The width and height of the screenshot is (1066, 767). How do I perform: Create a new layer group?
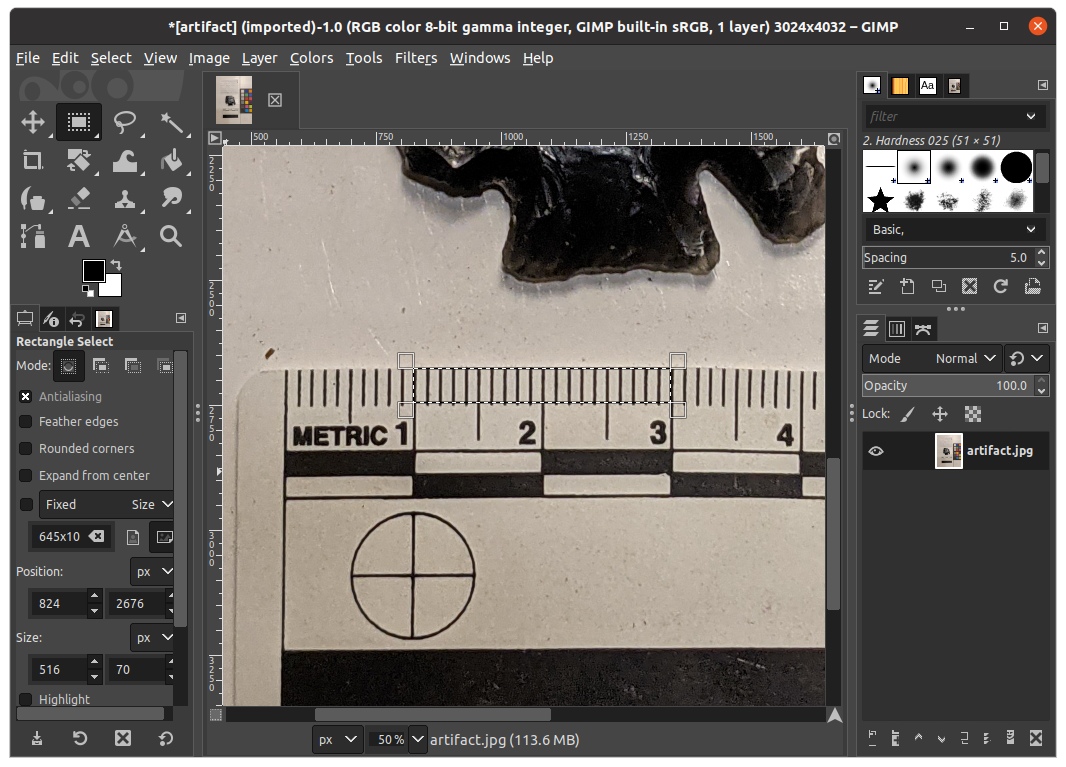(895, 738)
